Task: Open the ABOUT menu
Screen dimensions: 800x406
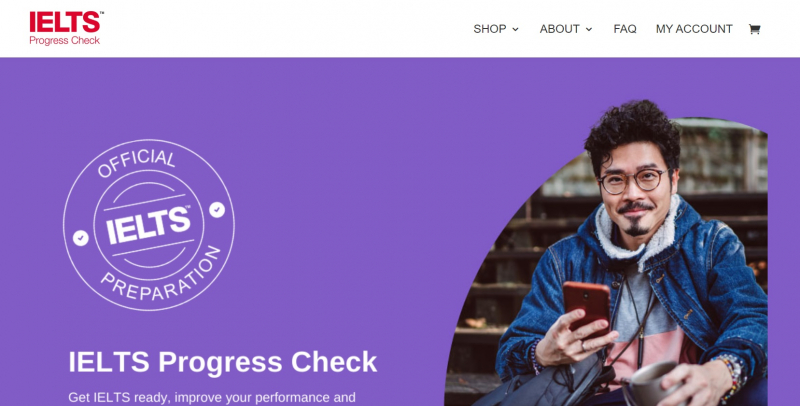Action: pos(566,29)
